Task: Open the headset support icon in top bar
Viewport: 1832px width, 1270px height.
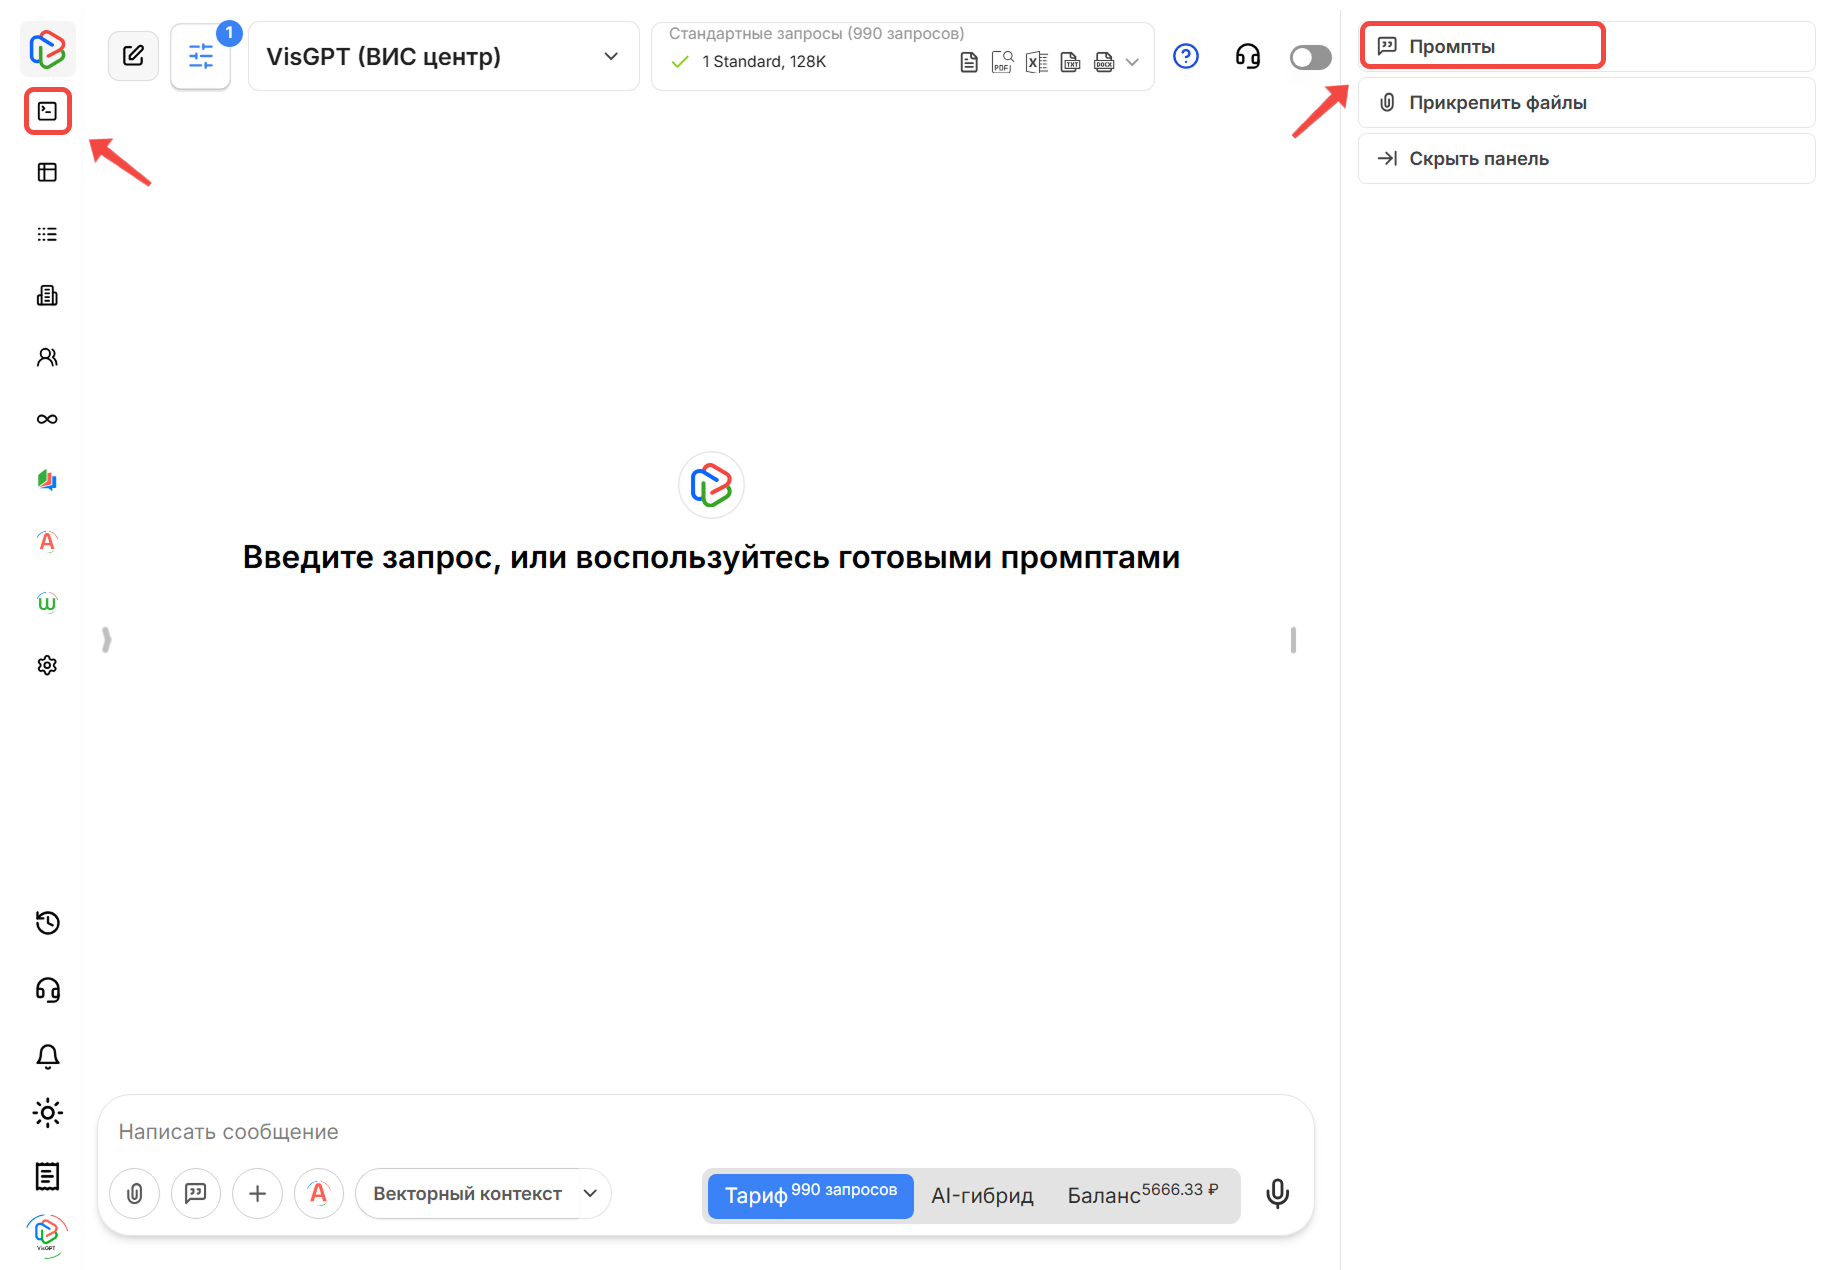Action: click(x=1247, y=56)
